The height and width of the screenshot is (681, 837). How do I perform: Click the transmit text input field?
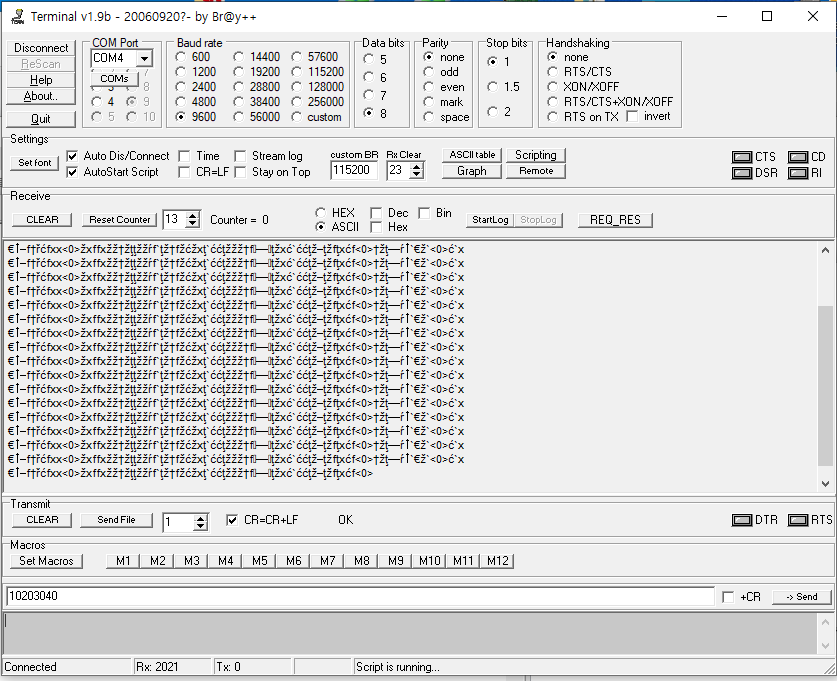360,597
